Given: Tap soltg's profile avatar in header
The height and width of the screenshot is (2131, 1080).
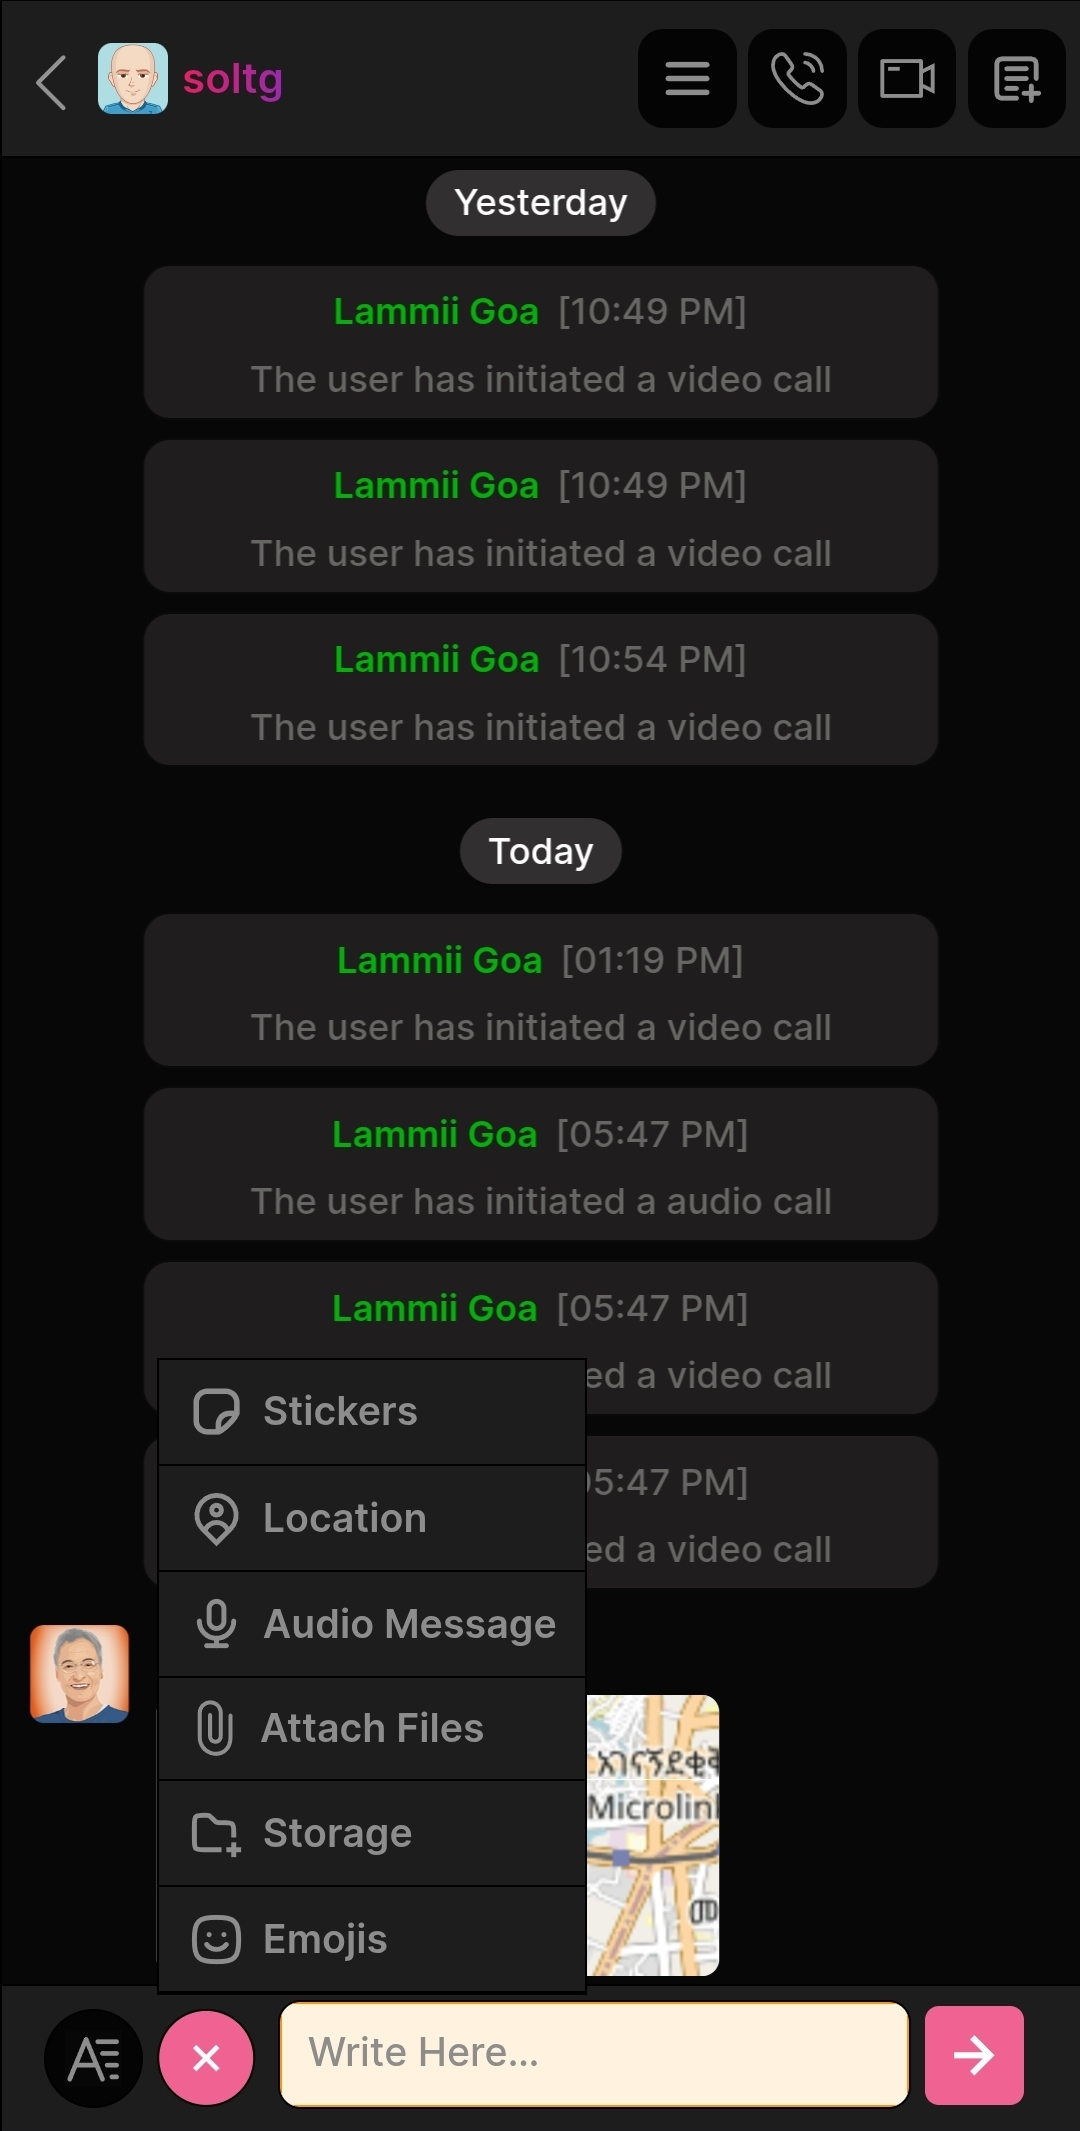Looking at the screenshot, I should pyautogui.click(x=133, y=79).
